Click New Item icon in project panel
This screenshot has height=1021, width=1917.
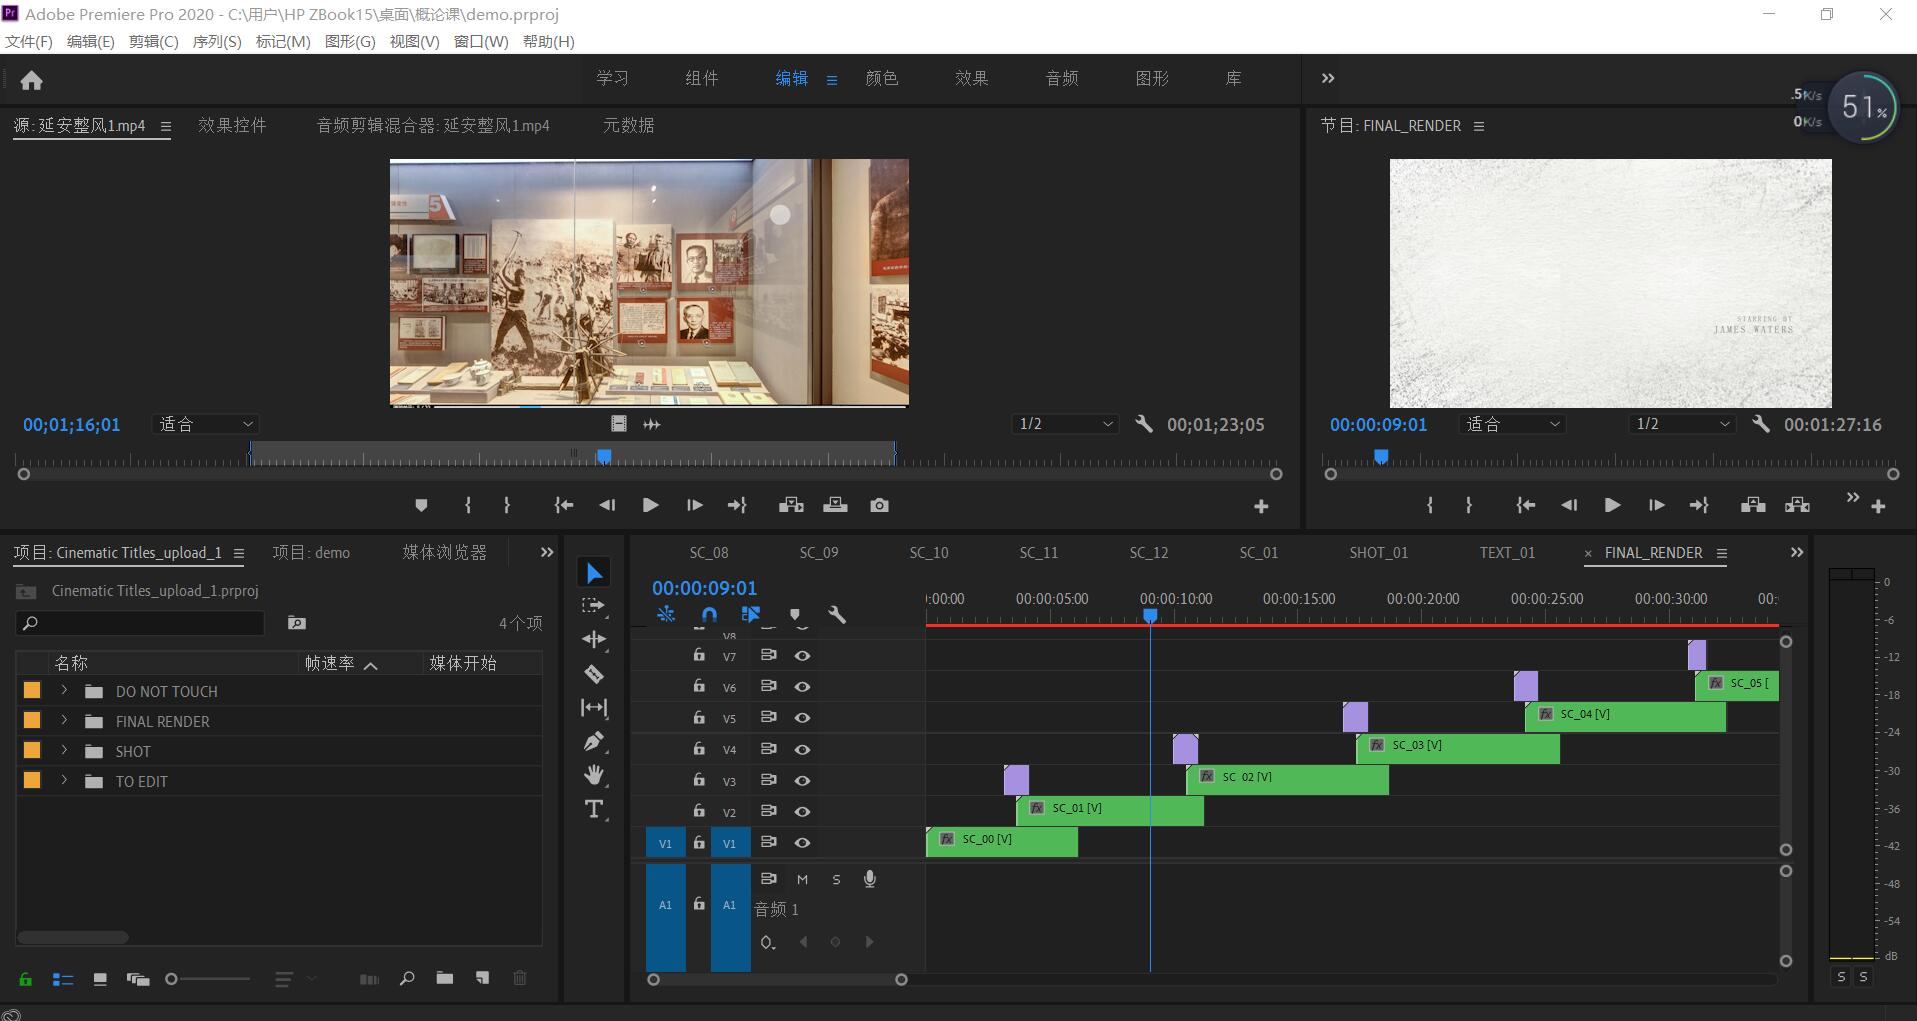click(x=482, y=978)
